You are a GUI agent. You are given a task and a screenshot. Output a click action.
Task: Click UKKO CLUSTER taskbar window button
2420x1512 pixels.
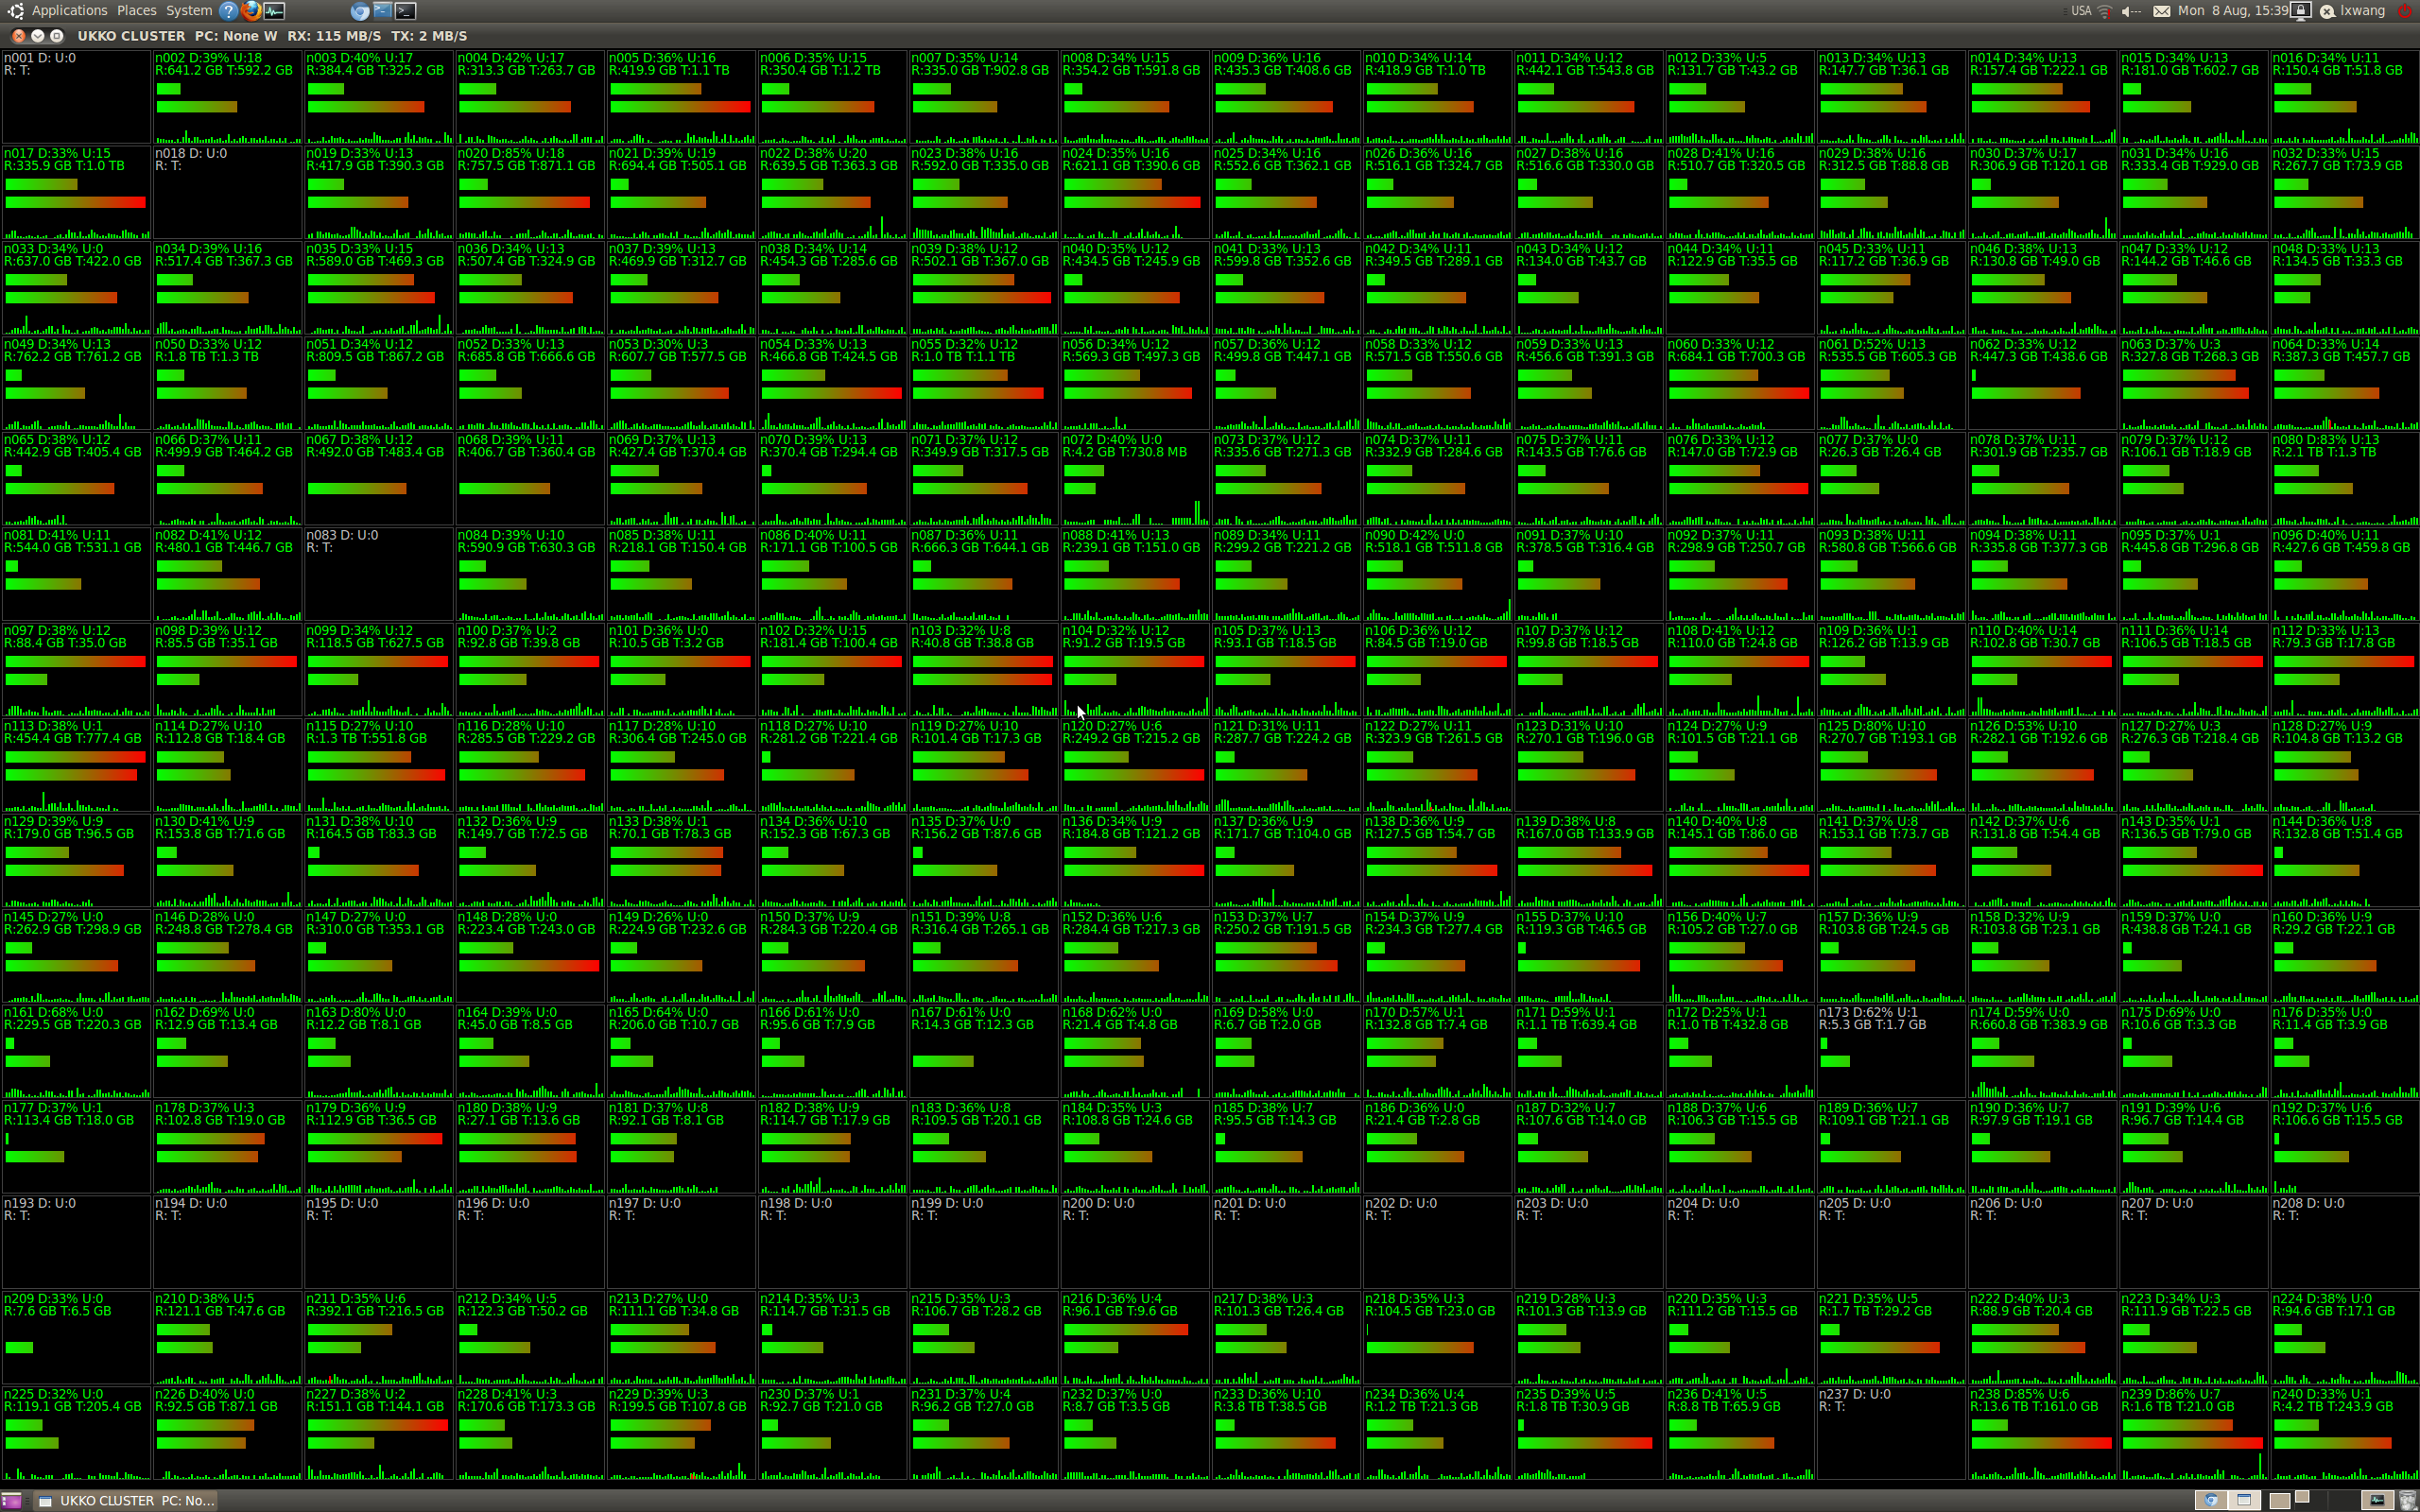127,1500
